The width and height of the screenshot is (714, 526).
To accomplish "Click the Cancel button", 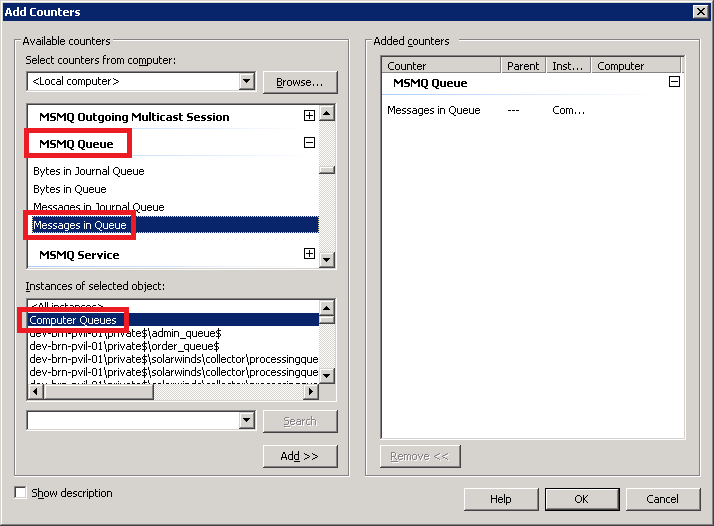I will pyautogui.click(x=663, y=499).
